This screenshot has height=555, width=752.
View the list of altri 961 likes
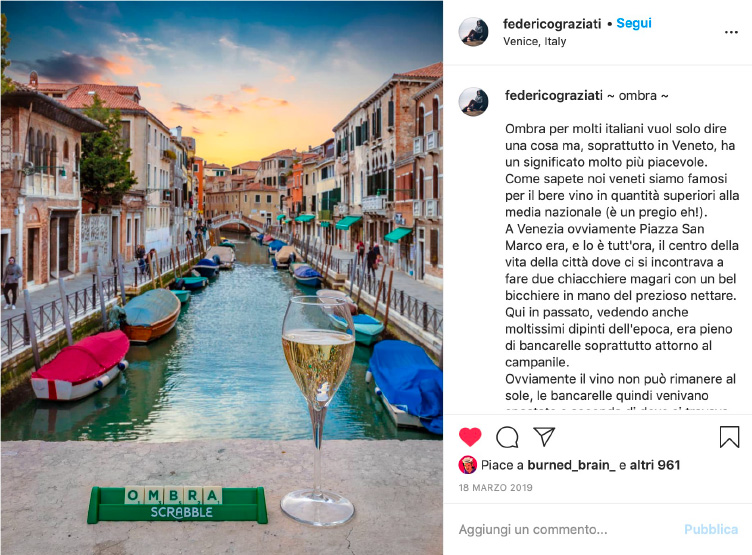(655, 465)
